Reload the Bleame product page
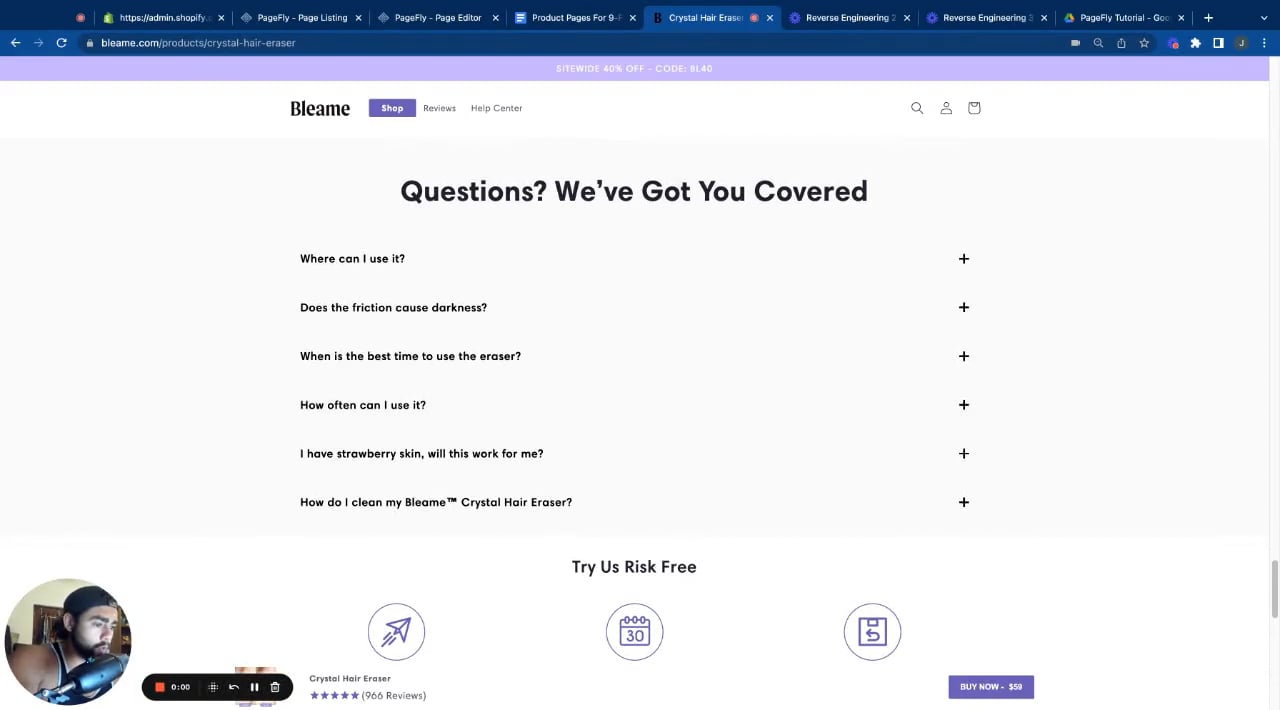1280x710 pixels. (61, 43)
